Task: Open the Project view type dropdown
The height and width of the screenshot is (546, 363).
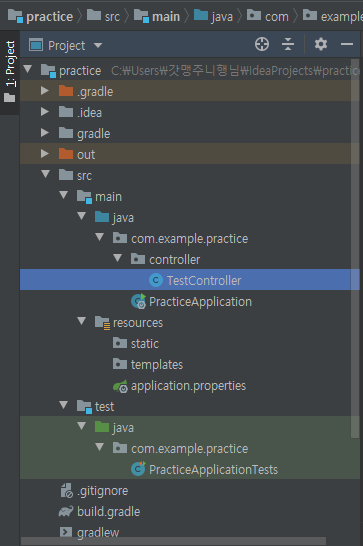Action: click(x=66, y=45)
